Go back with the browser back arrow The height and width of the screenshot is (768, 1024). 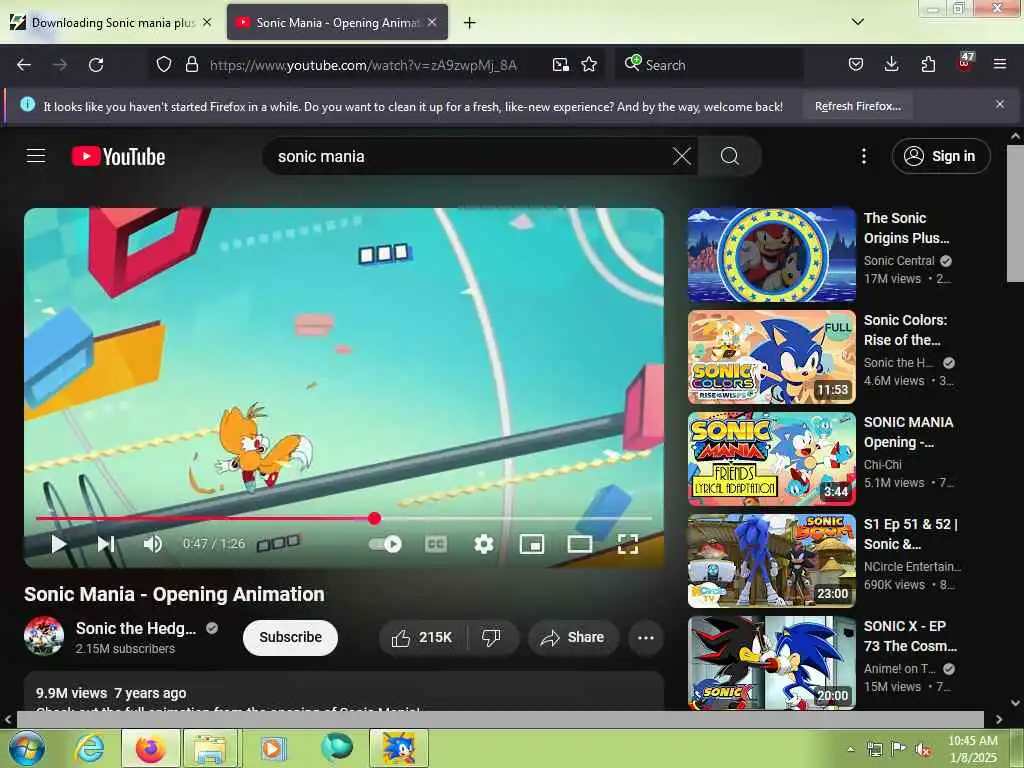coord(24,65)
